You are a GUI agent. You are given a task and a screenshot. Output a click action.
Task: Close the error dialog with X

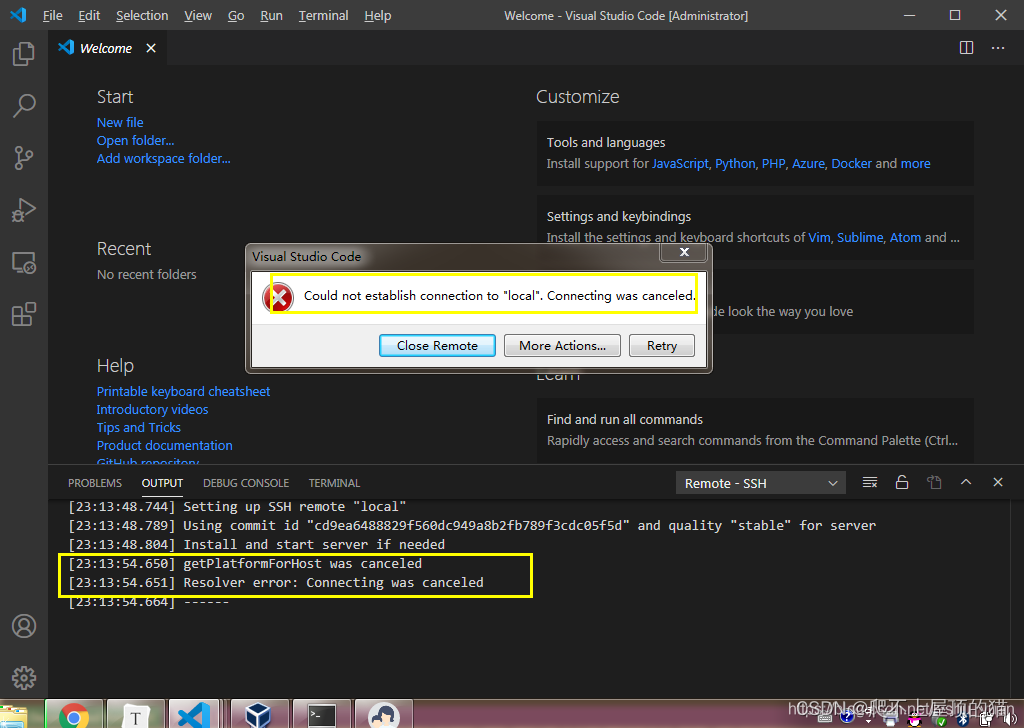pos(684,252)
